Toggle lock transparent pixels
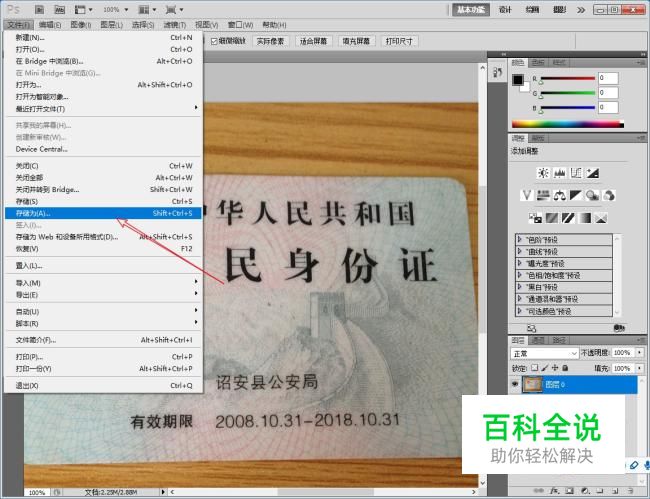Viewport: 650px width, 499px height. tap(535, 368)
